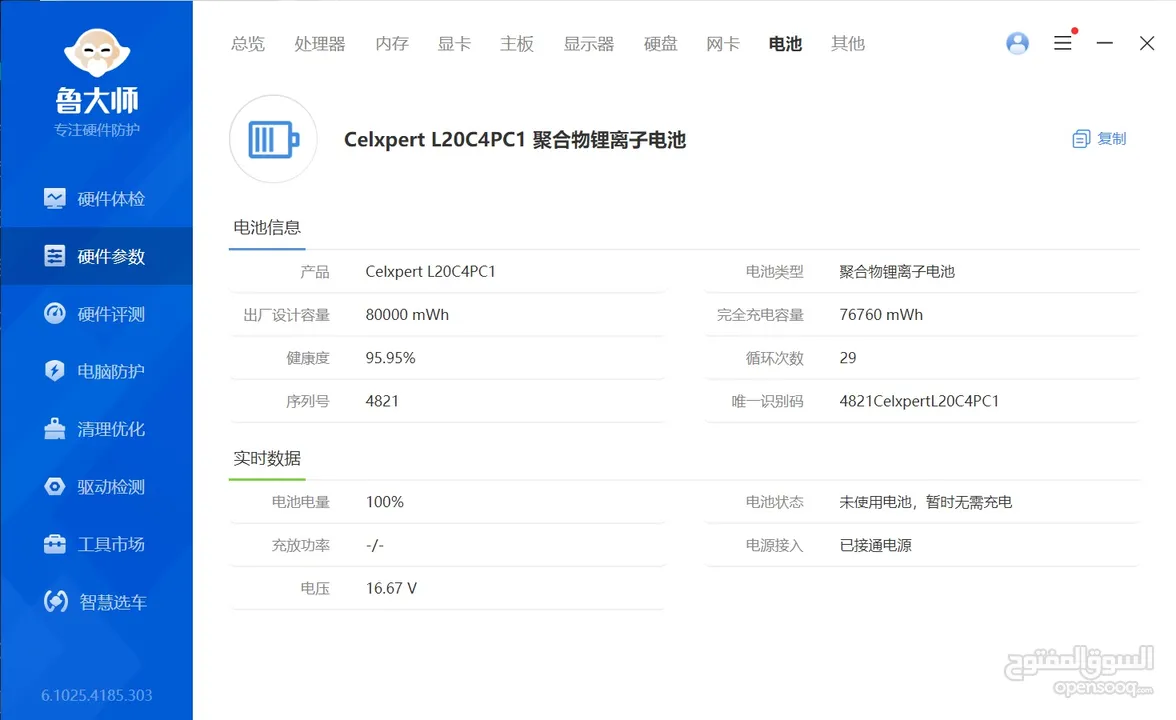Click product value Celxpert L20C4PC1
Viewport: 1176px width, 720px height.
(x=430, y=272)
